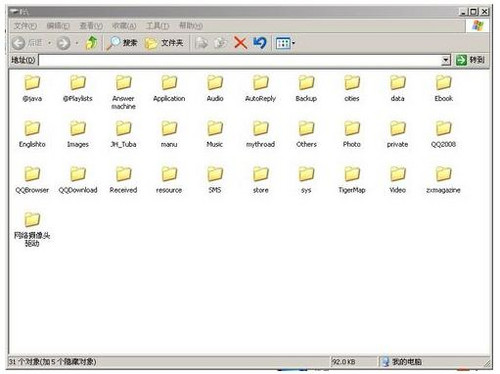Click the 92.0 KB size in status bar
Screen dimensions: 500x374
coord(343,362)
